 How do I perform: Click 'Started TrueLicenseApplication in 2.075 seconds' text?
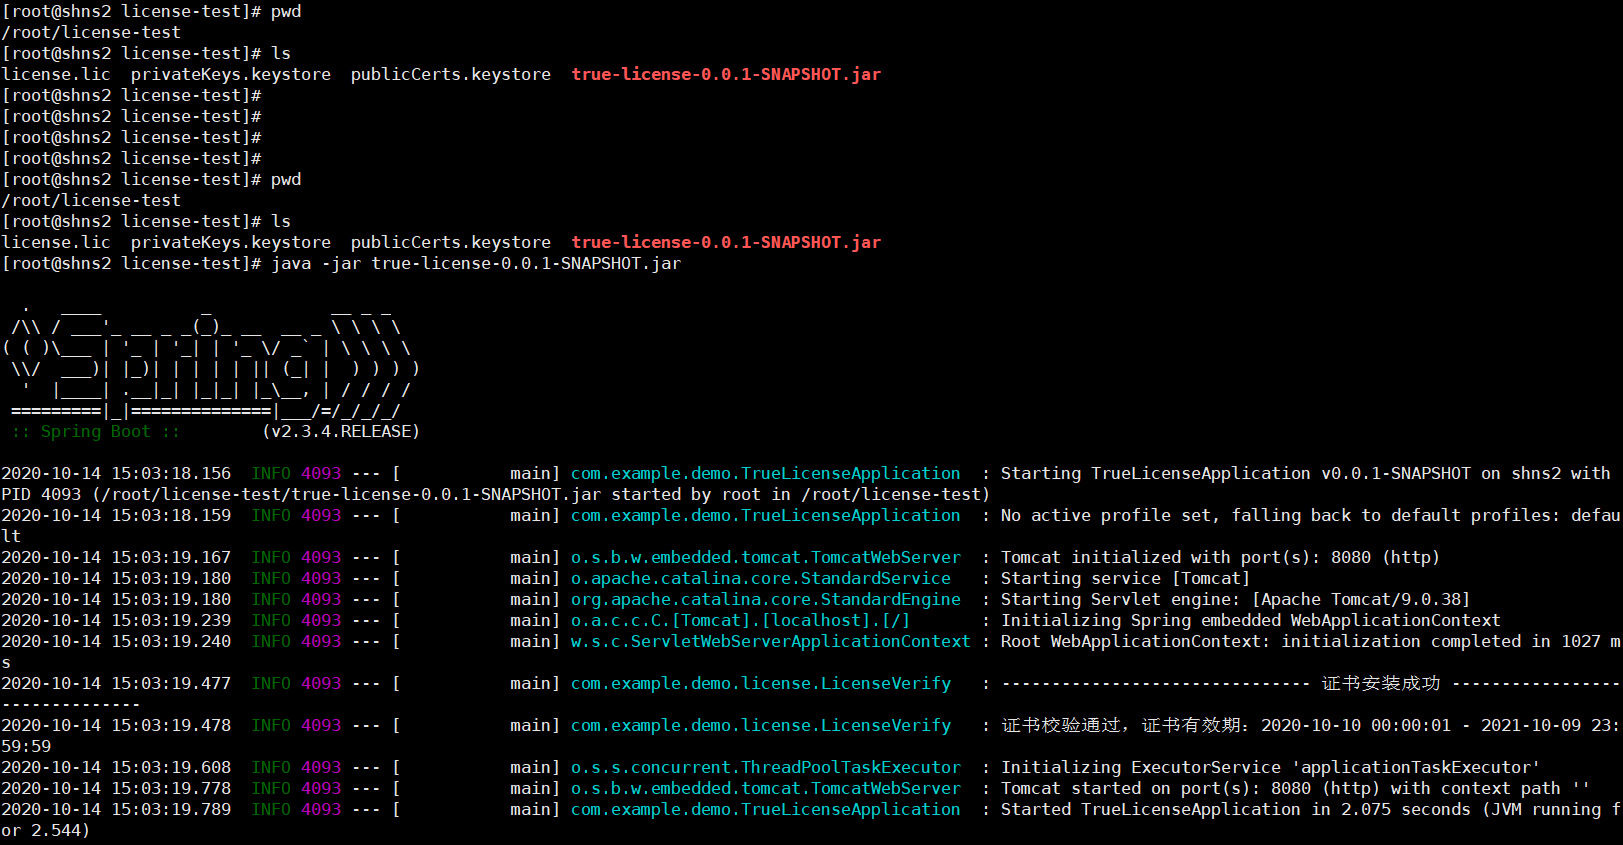coord(1236,810)
